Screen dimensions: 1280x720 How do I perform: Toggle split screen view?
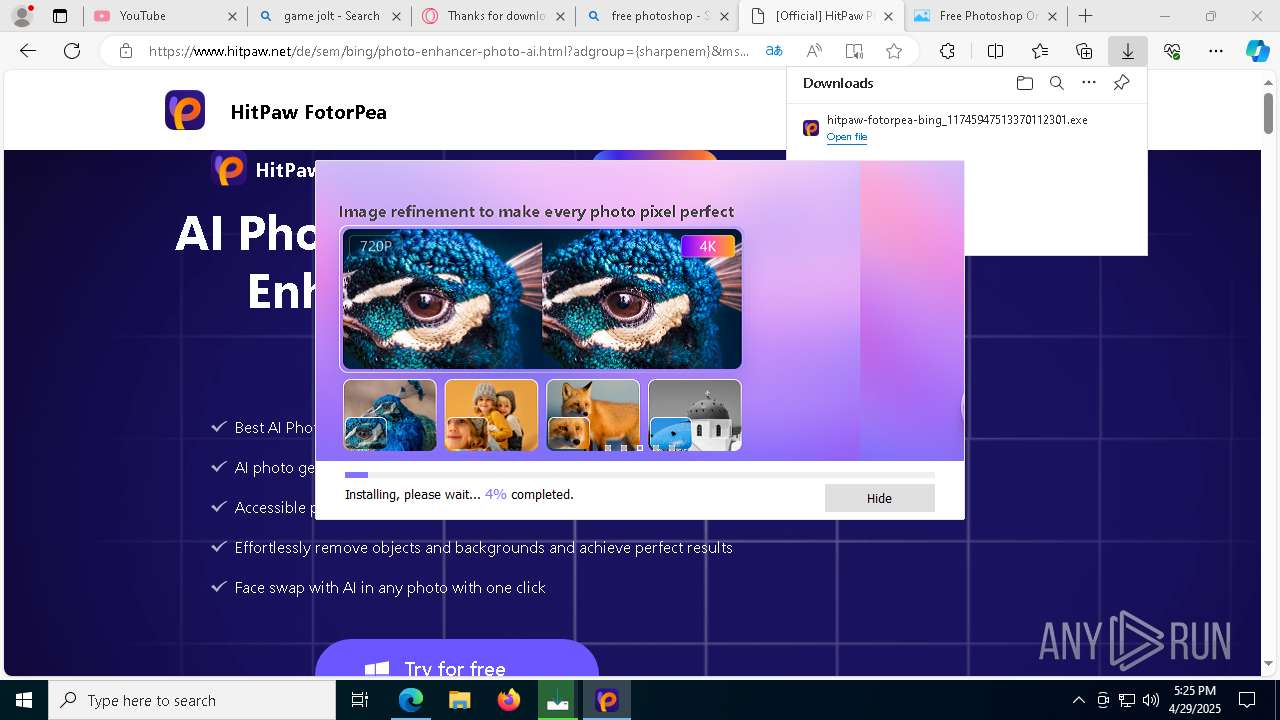pyautogui.click(x=995, y=51)
